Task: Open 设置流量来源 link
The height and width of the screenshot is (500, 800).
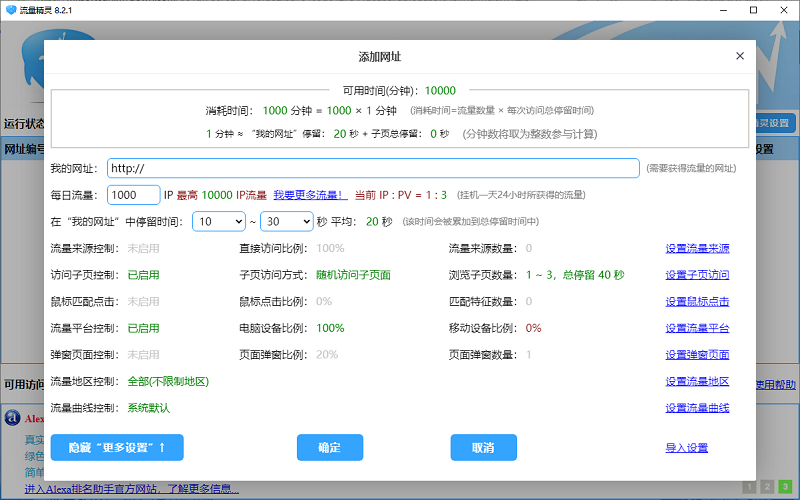Action: point(697,248)
